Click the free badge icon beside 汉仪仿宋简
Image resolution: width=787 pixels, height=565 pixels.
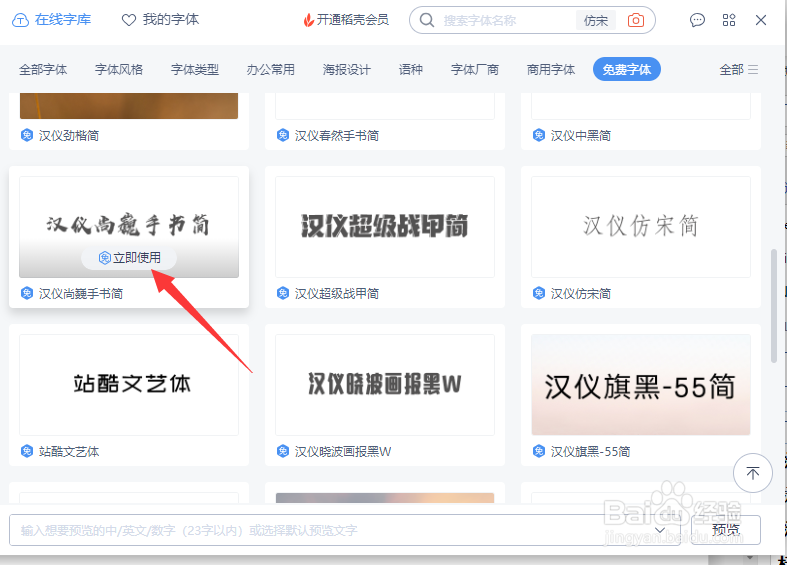click(539, 293)
